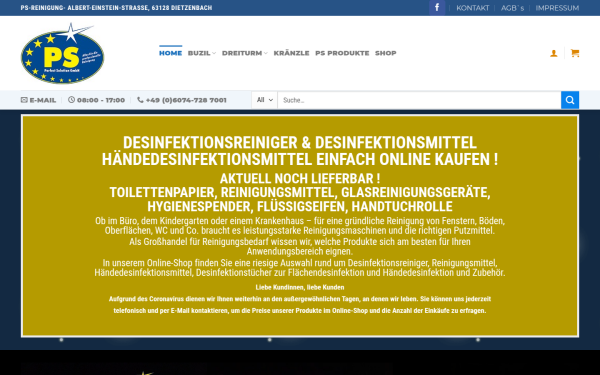Image resolution: width=600 pixels, height=375 pixels.
Task: Open the Facebook page icon
Action: (x=437, y=8)
